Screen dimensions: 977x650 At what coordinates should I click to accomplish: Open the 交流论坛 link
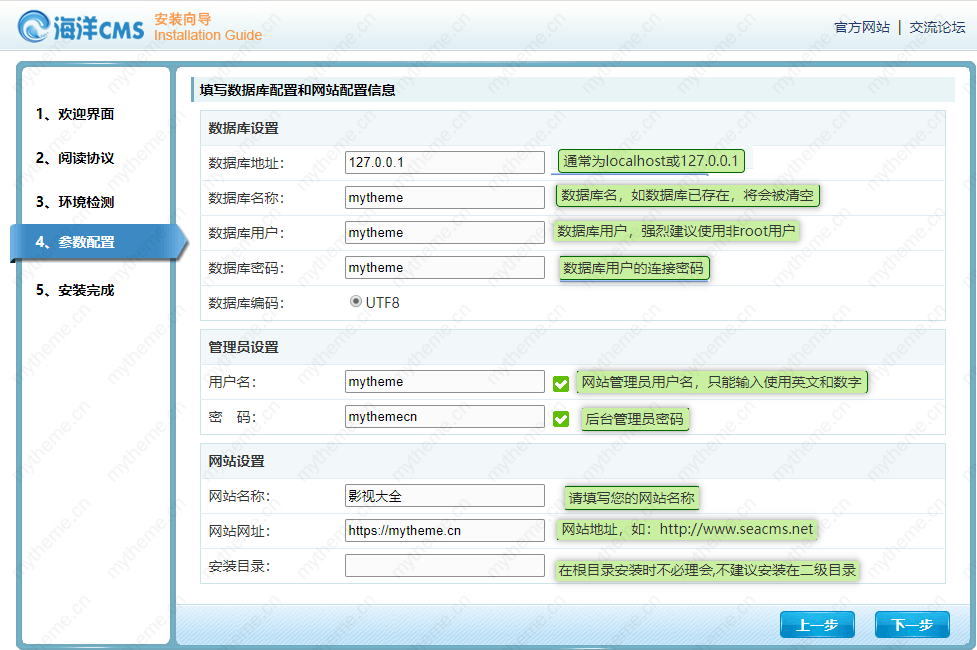[x=936, y=27]
